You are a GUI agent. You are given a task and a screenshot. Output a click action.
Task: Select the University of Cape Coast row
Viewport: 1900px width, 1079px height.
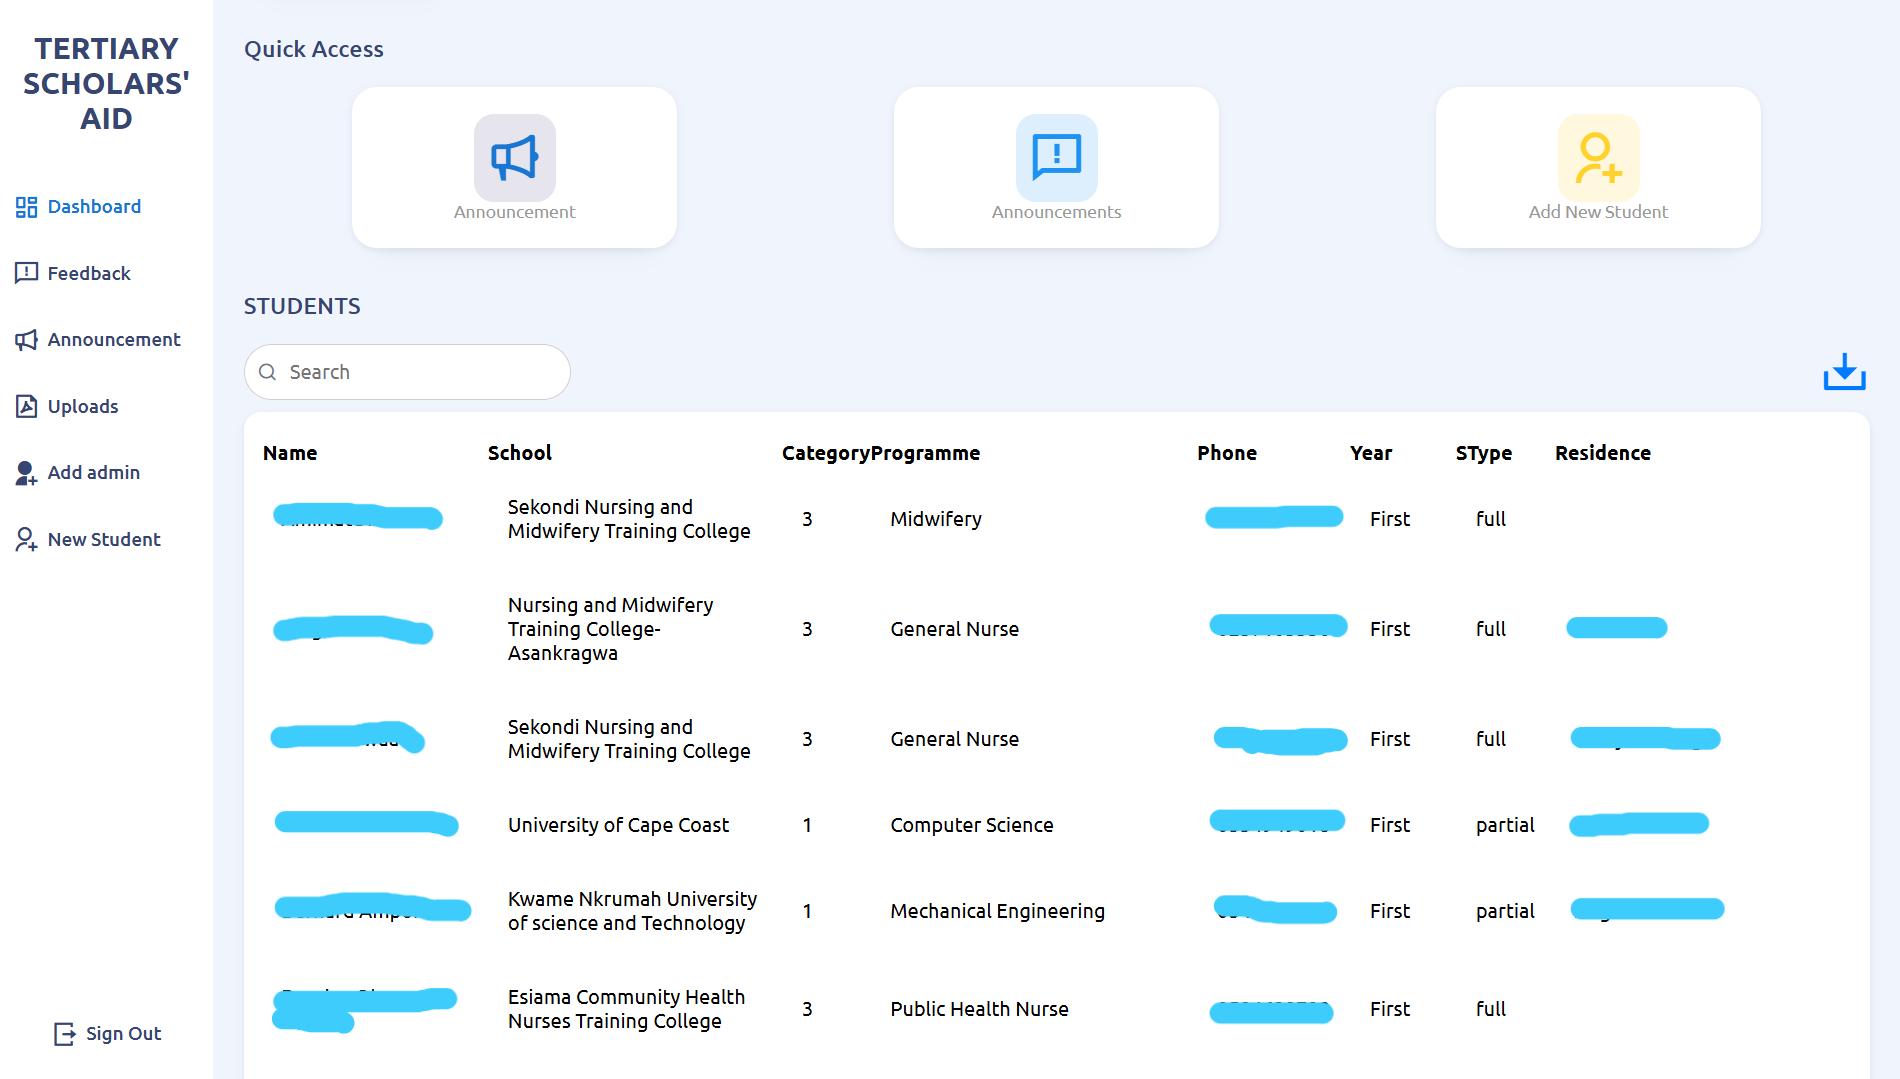(1056, 825)
